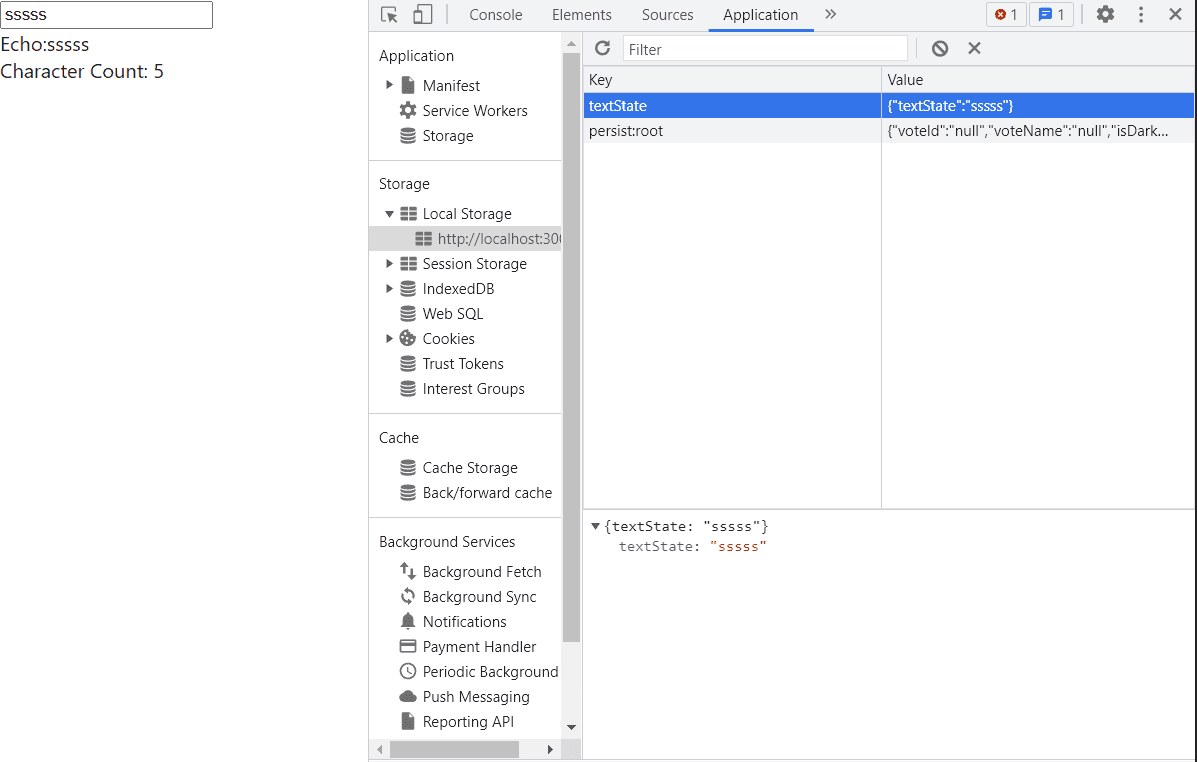1197x762 pixels.
Task: Toggle the device toolbar icon
Action: pyautogui.click(x=422, y=15)
